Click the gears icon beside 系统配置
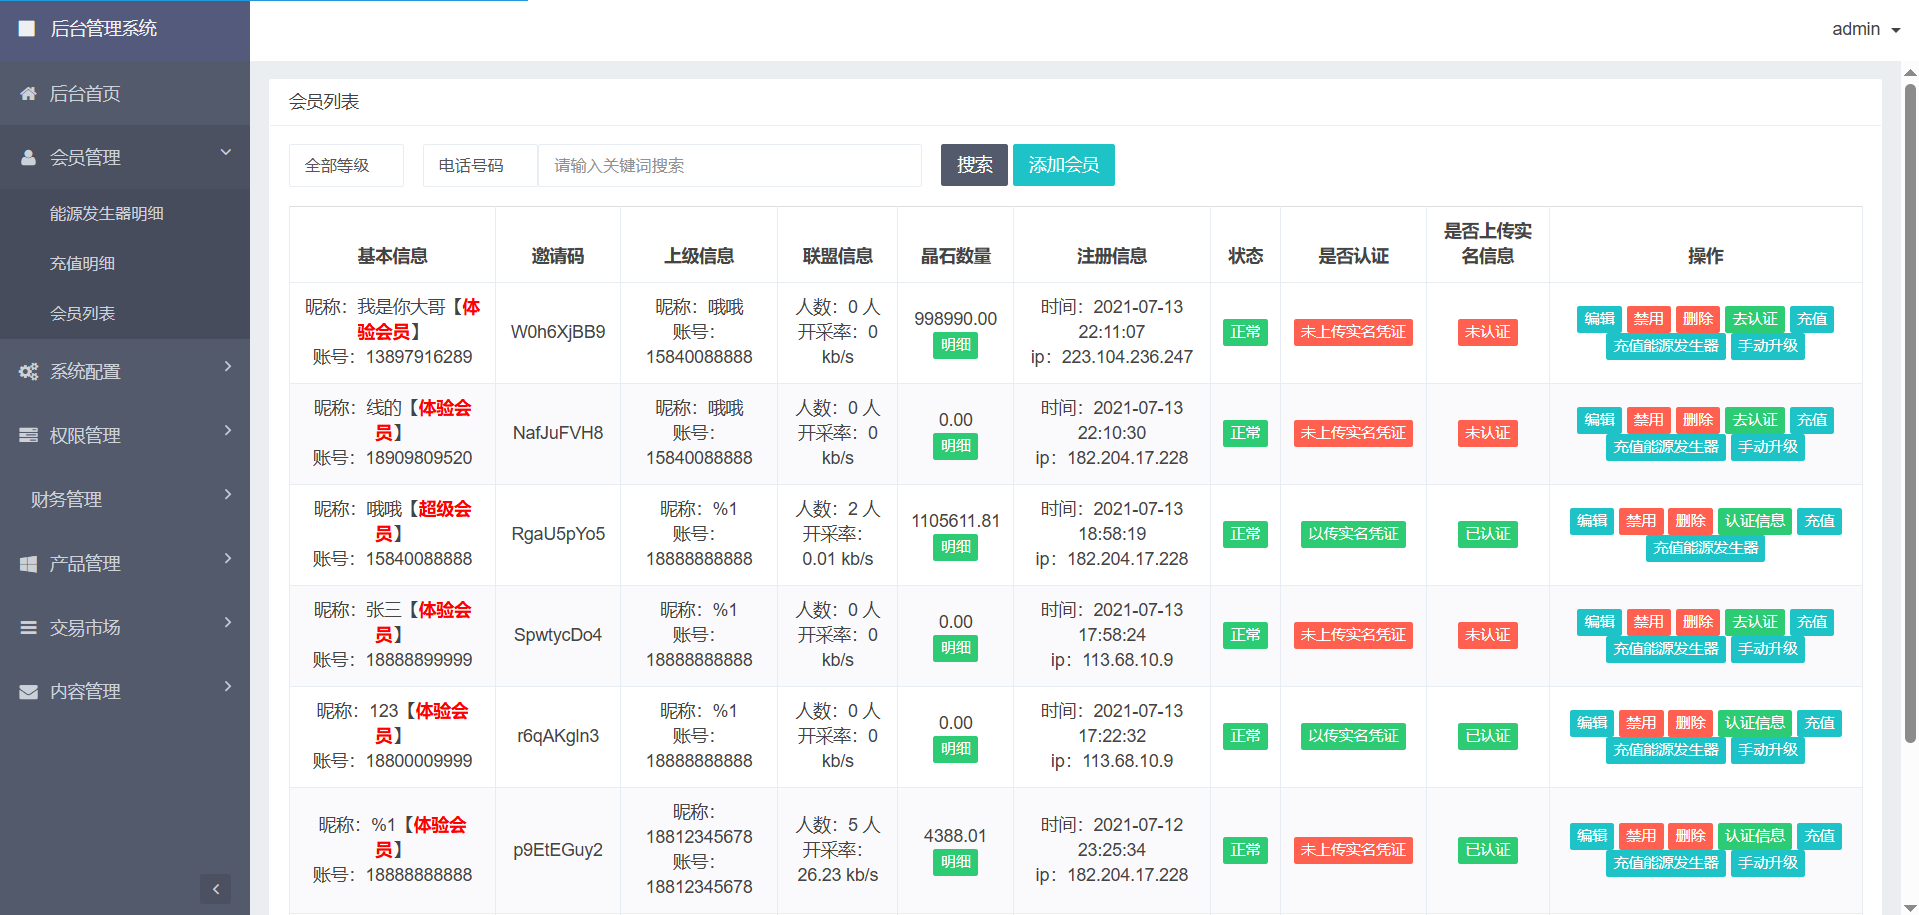1919x915 pixels. pos(28,372)
